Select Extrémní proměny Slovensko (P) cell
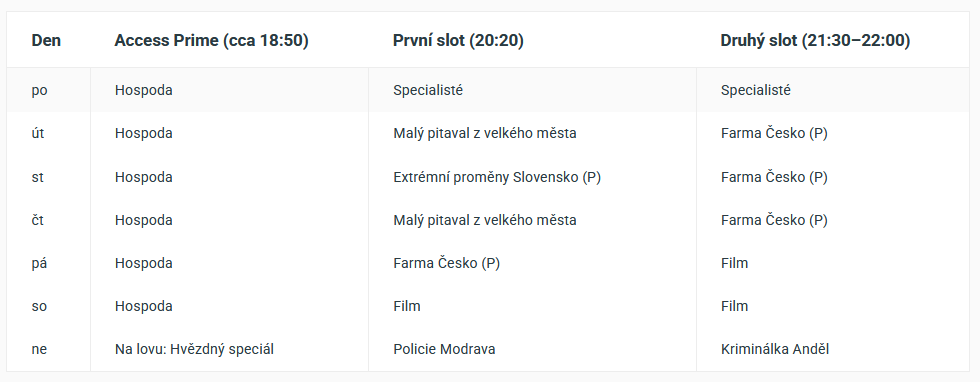The width and height of the screenshot is (980, 382). (x=497, y=177)
